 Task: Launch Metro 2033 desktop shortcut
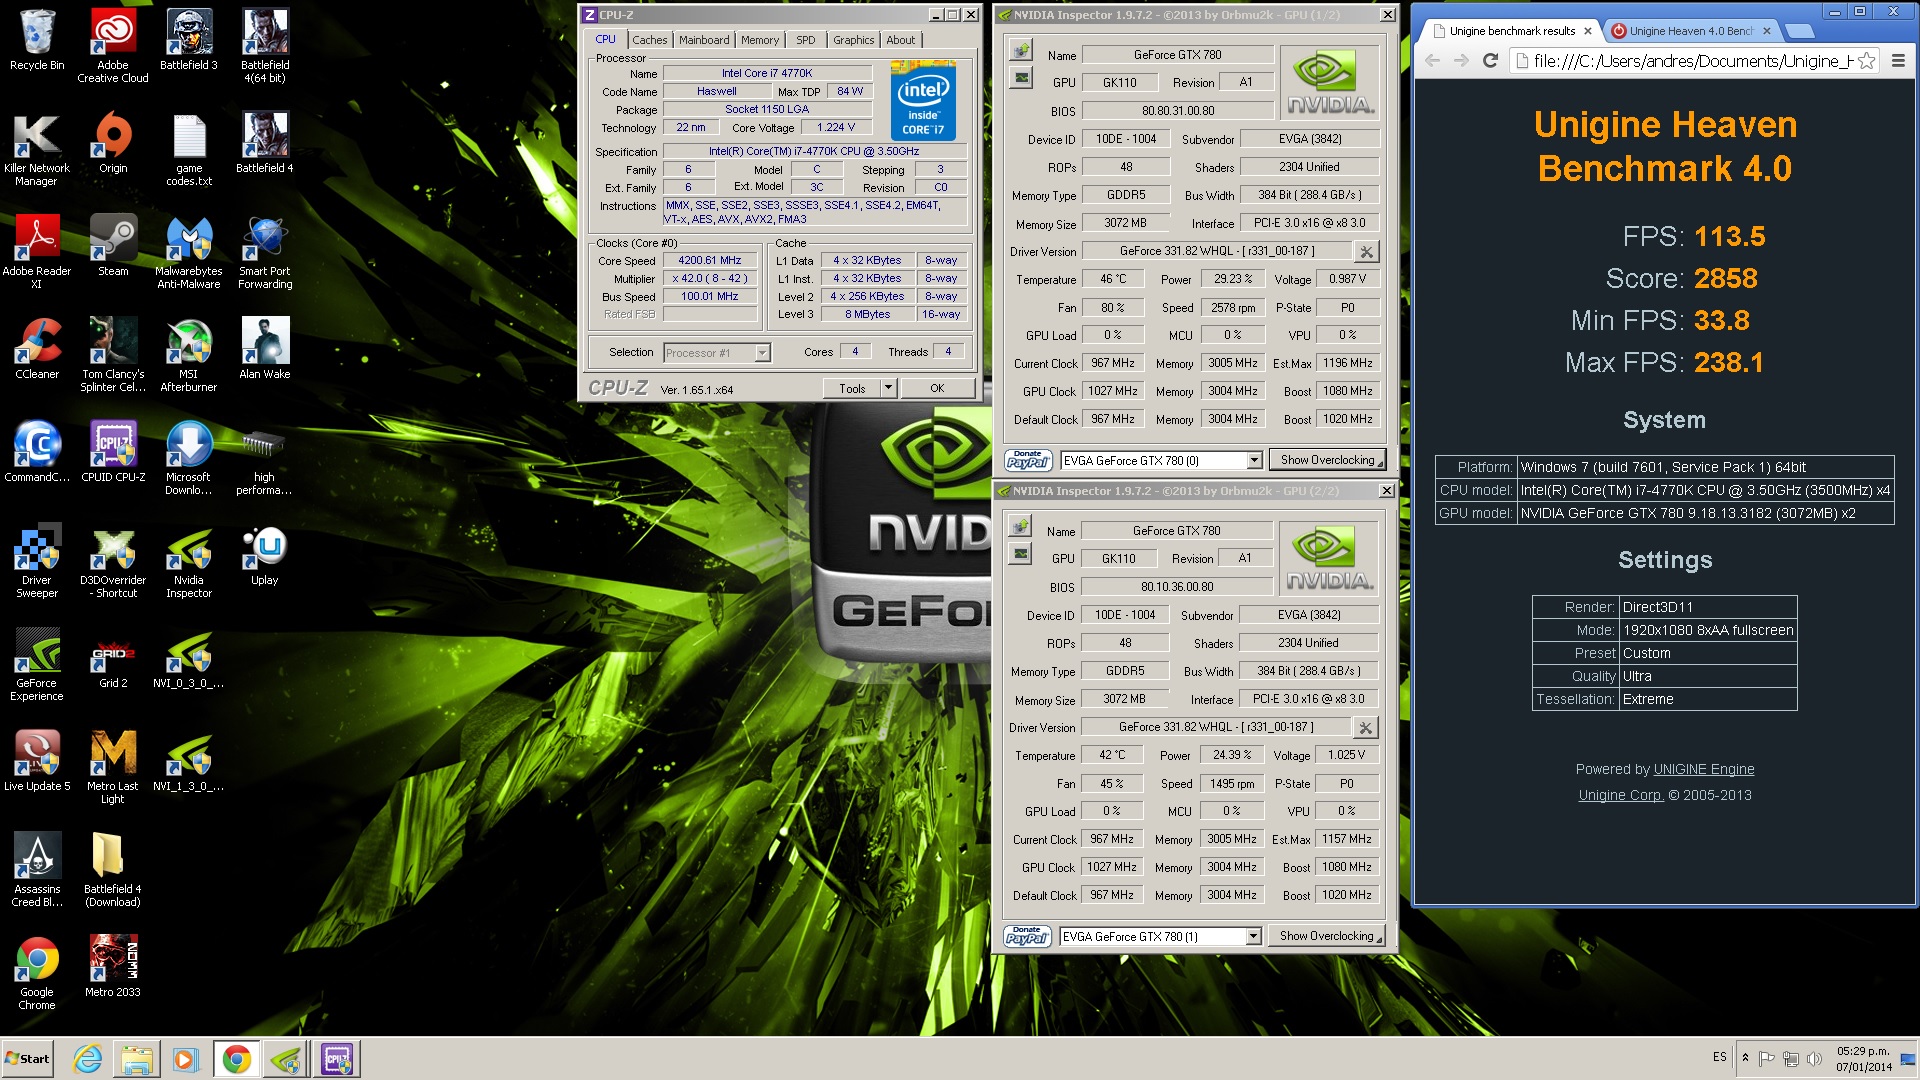pos(113,967)
